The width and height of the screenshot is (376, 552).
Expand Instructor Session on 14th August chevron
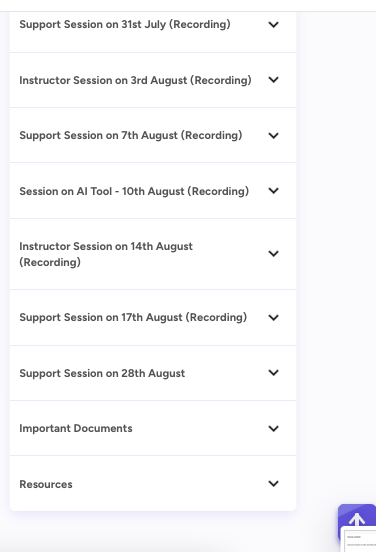pos(274,254)
